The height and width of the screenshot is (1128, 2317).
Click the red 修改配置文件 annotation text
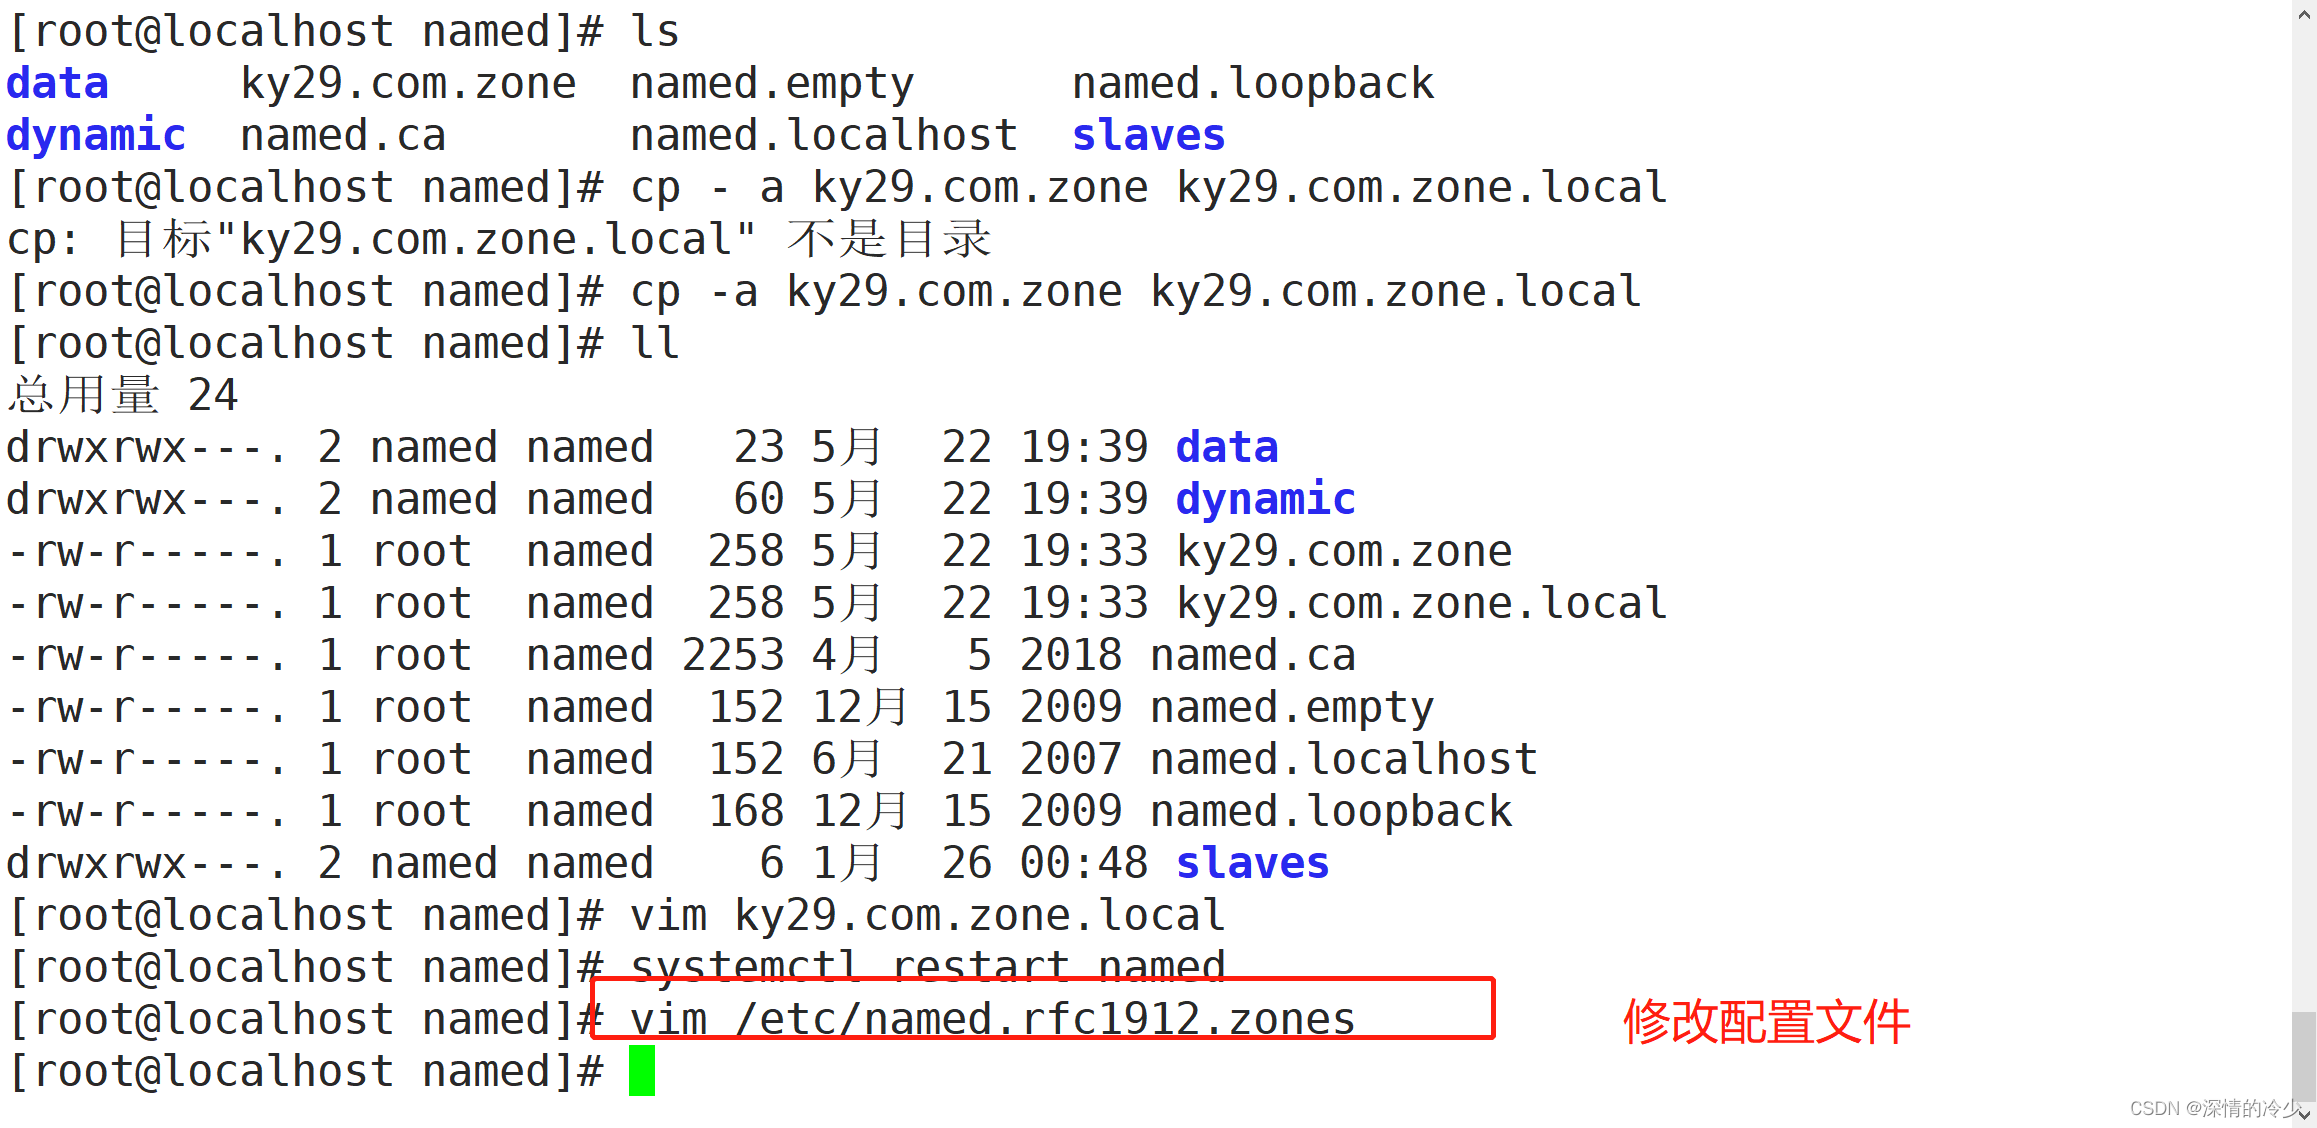[x=1766, y=1021]
